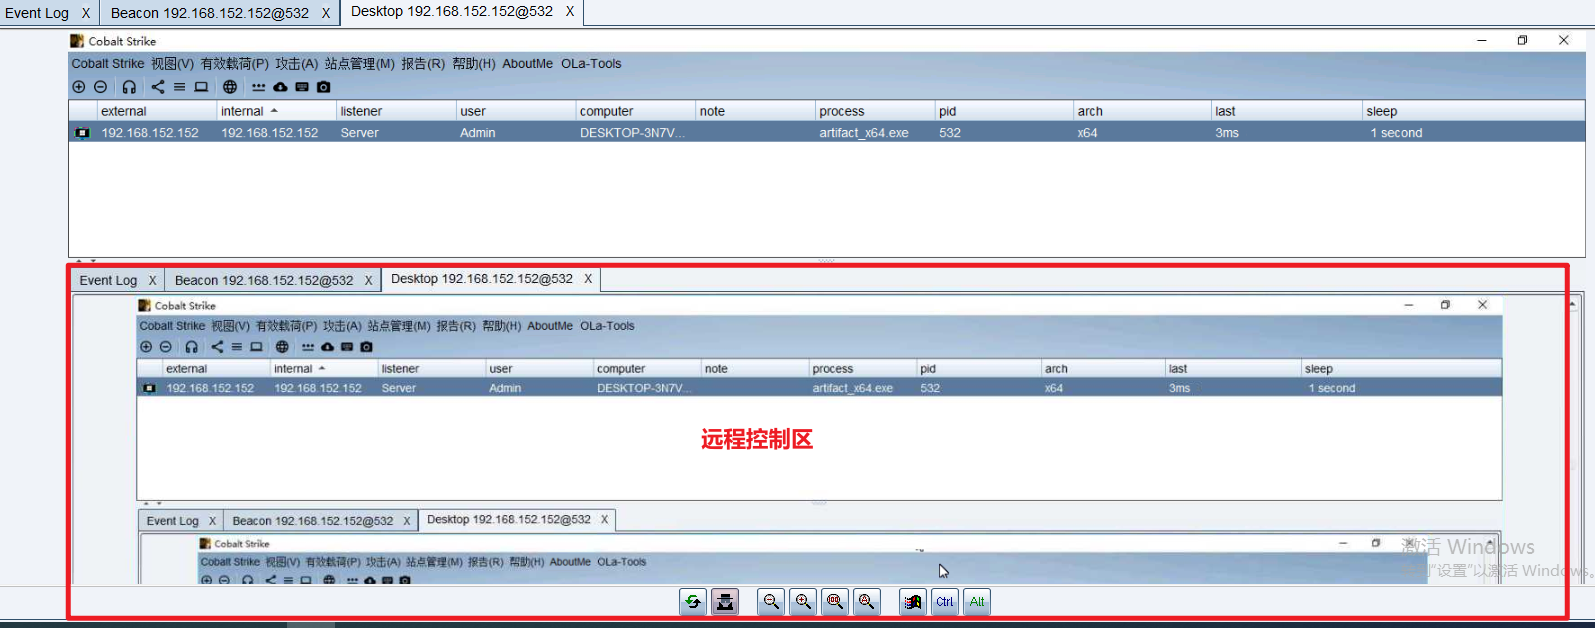The width and height of the screenshot is (1595, 628).
Task: Click the connect to team server plus icon in the main Cobalt Strike toolbar
Action: [79, 87]
